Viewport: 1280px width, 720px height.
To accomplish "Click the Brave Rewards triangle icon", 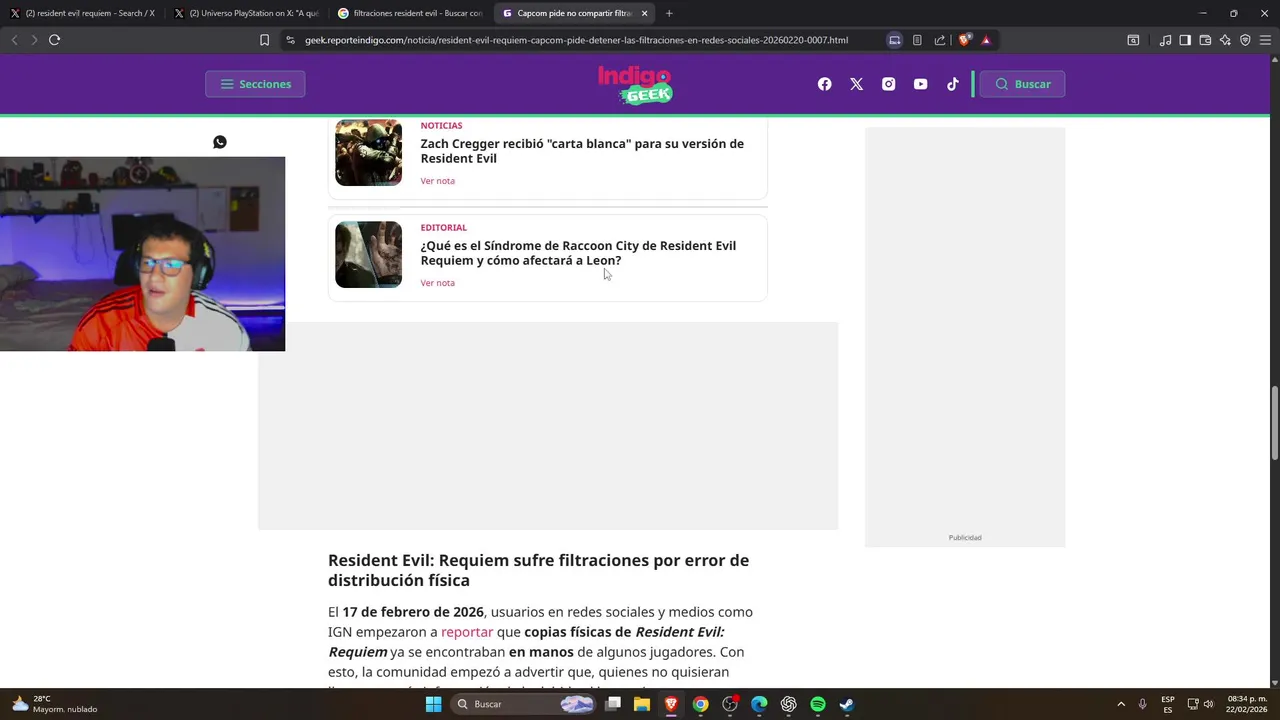I will tap(986, 40).
